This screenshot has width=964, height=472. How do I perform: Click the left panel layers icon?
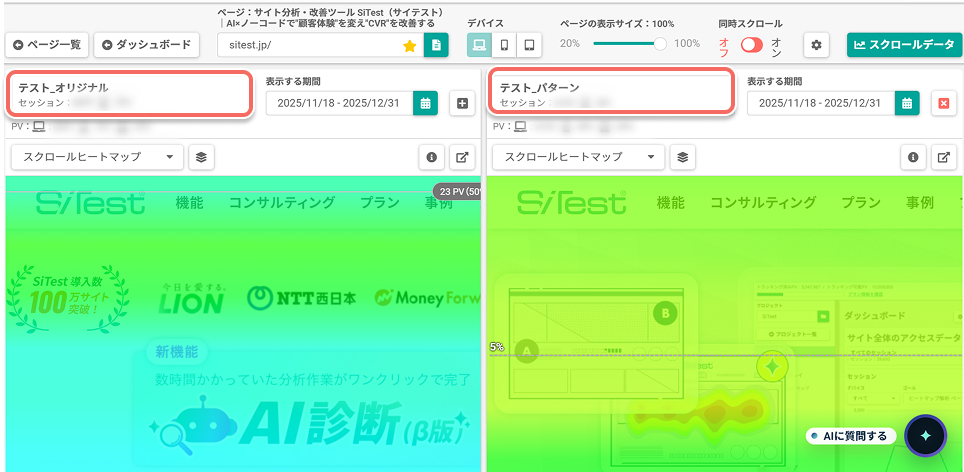(x=202, y=157)
